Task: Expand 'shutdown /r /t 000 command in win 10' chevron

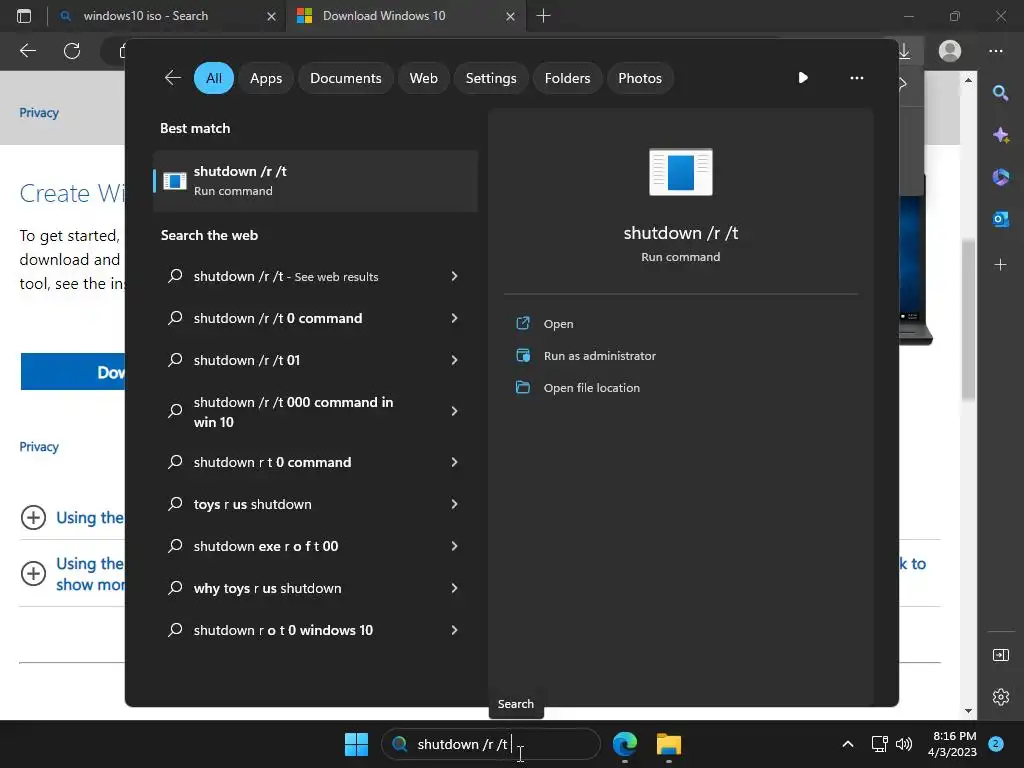Action: coord(454,411)
